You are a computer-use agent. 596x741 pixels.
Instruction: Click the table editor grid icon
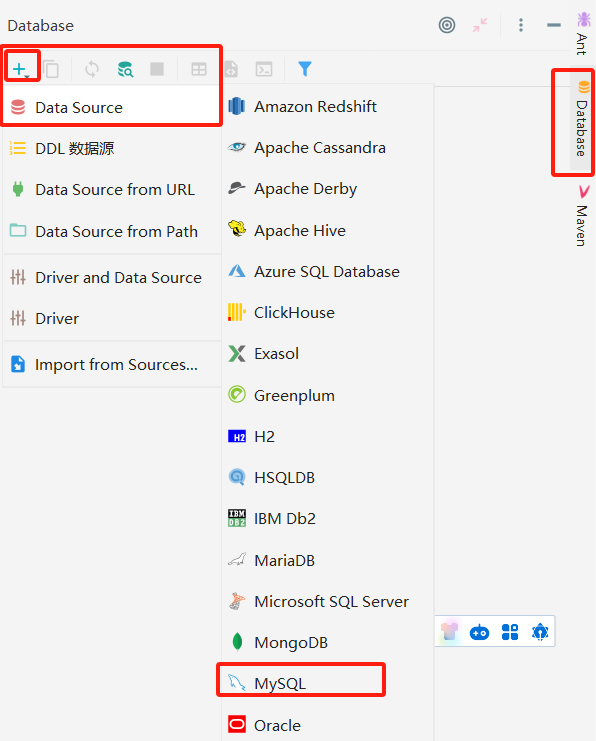(x=199, y=69)
